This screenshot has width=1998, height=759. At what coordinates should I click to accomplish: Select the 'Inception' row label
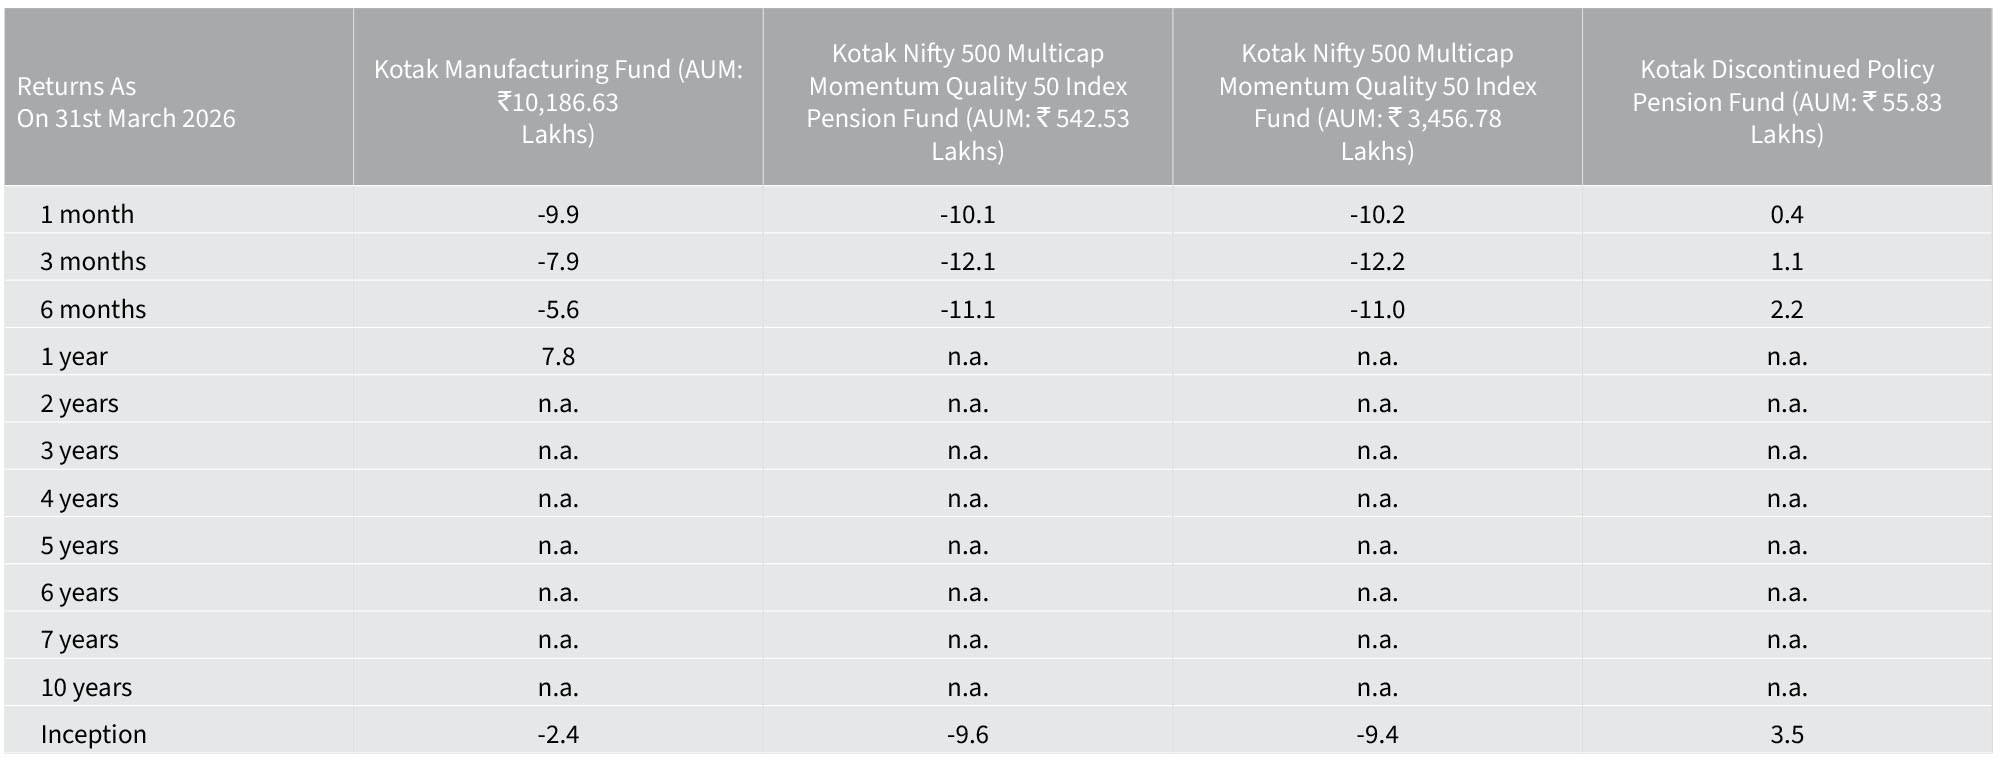point(93,734)
